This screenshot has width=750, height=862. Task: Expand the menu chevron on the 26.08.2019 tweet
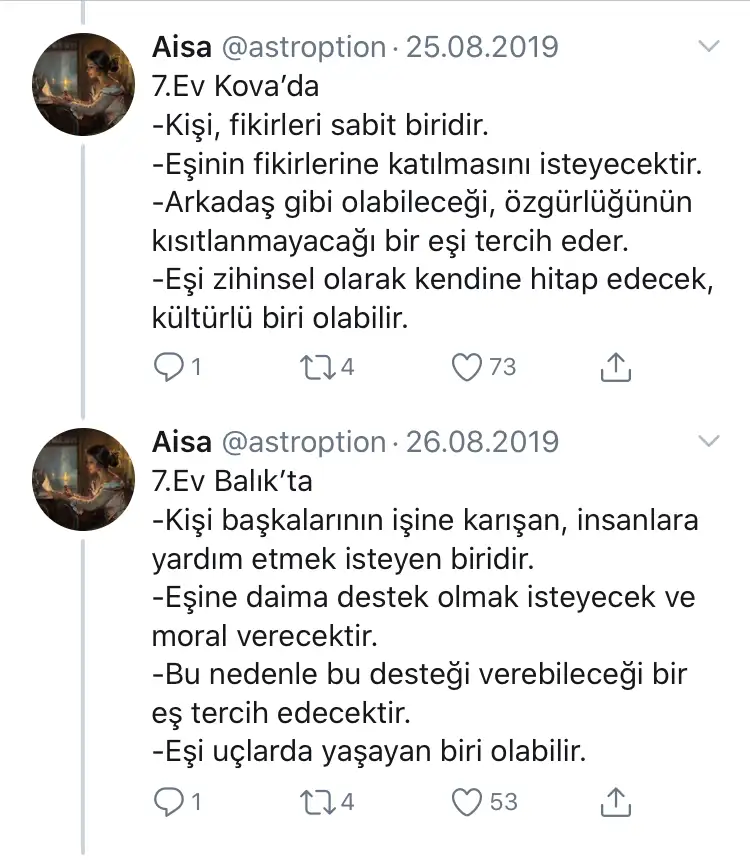(x=708, y=441)
